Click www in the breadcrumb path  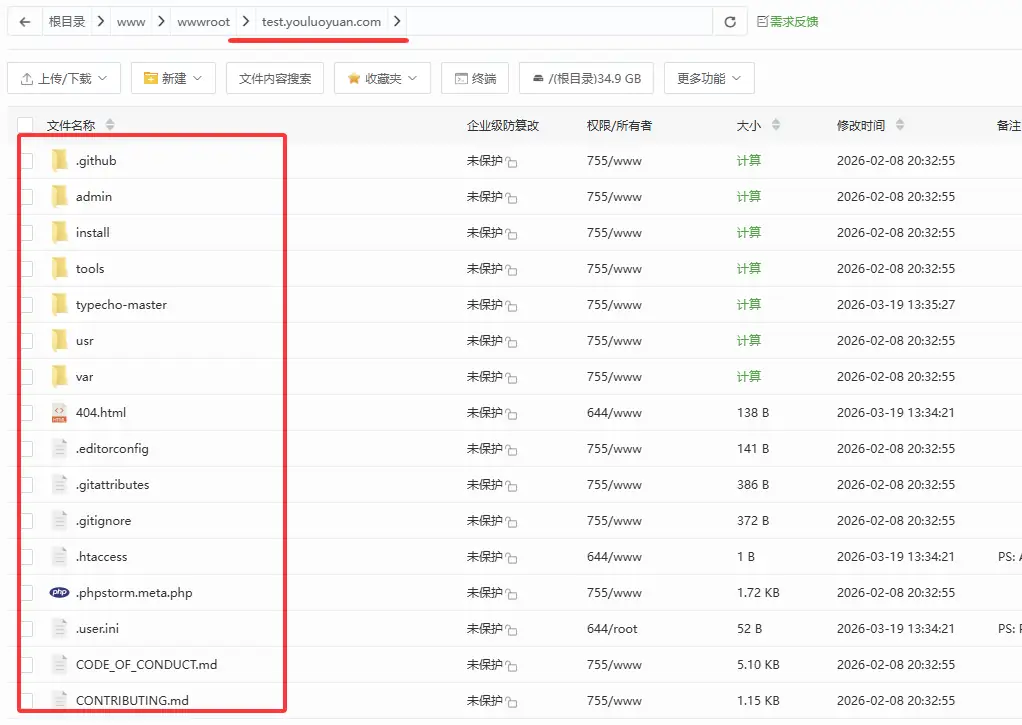coord(129,20)
